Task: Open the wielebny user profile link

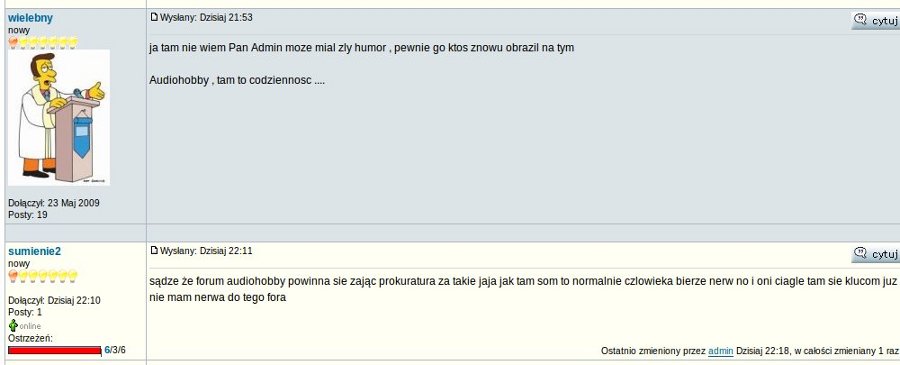Action: point(30,18)
